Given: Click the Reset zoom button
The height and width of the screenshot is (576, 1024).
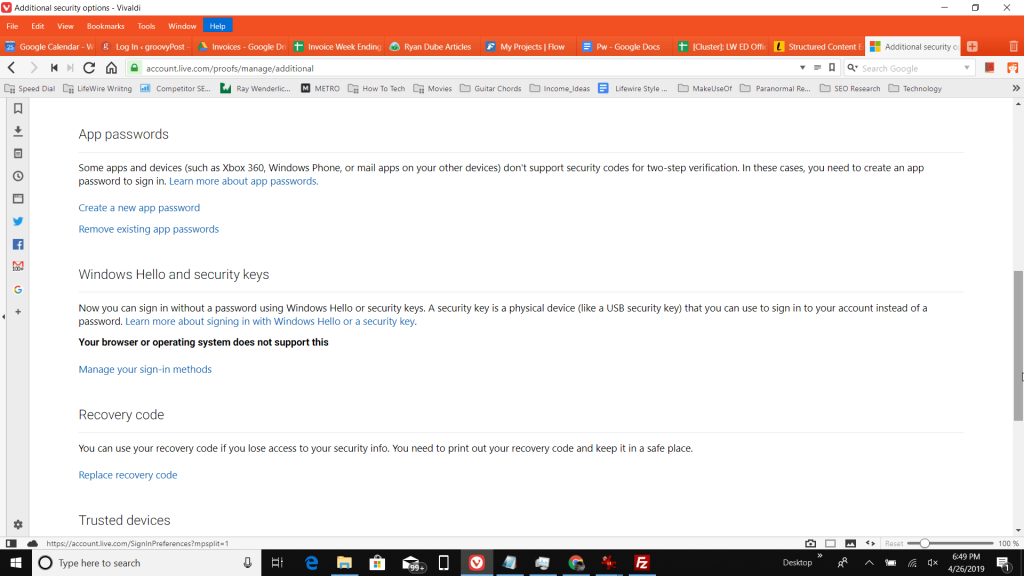Looking at the screenshot, I should tap(894, 543).
